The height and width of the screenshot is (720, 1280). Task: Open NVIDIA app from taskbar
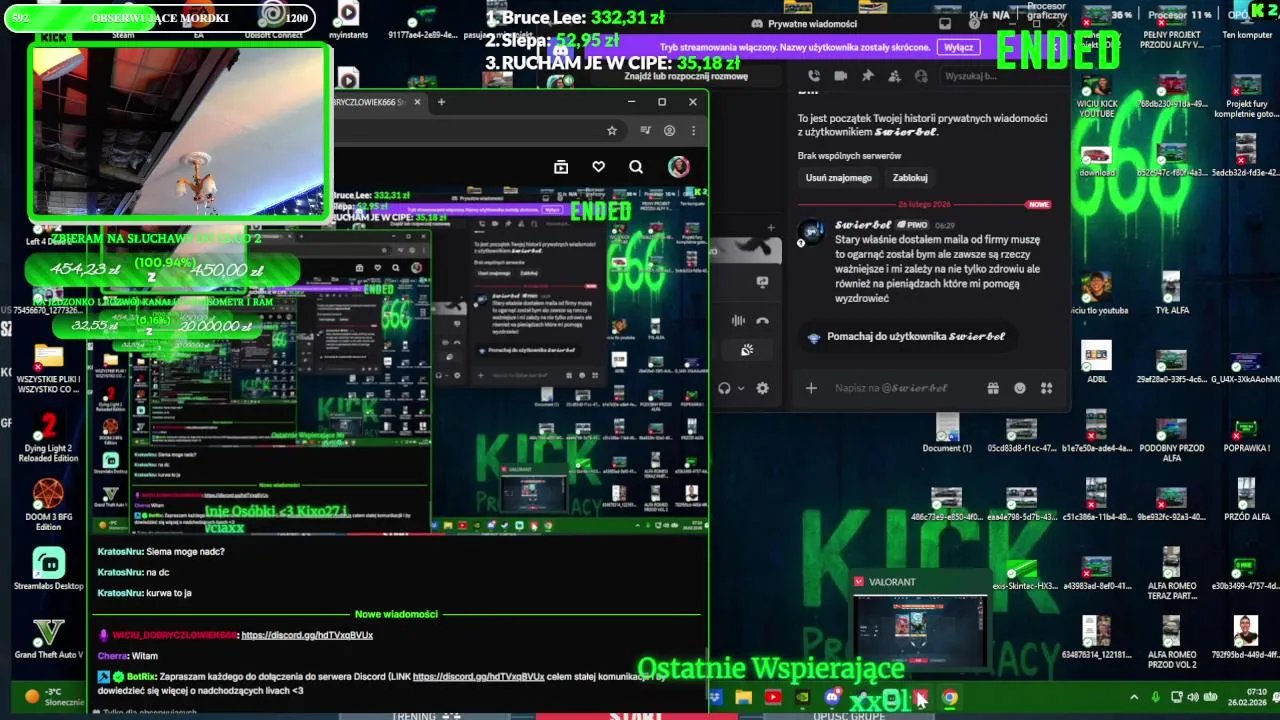click(802, 697)
